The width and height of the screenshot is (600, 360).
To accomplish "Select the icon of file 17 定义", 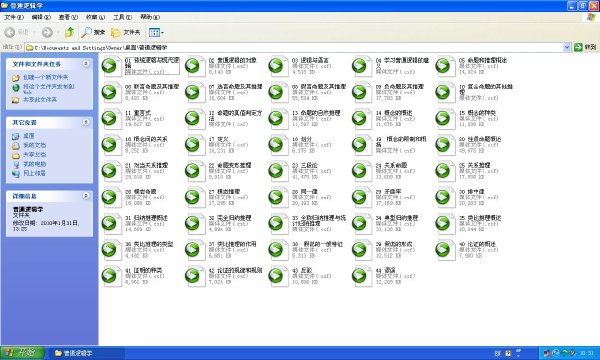I will click(194, 145).
